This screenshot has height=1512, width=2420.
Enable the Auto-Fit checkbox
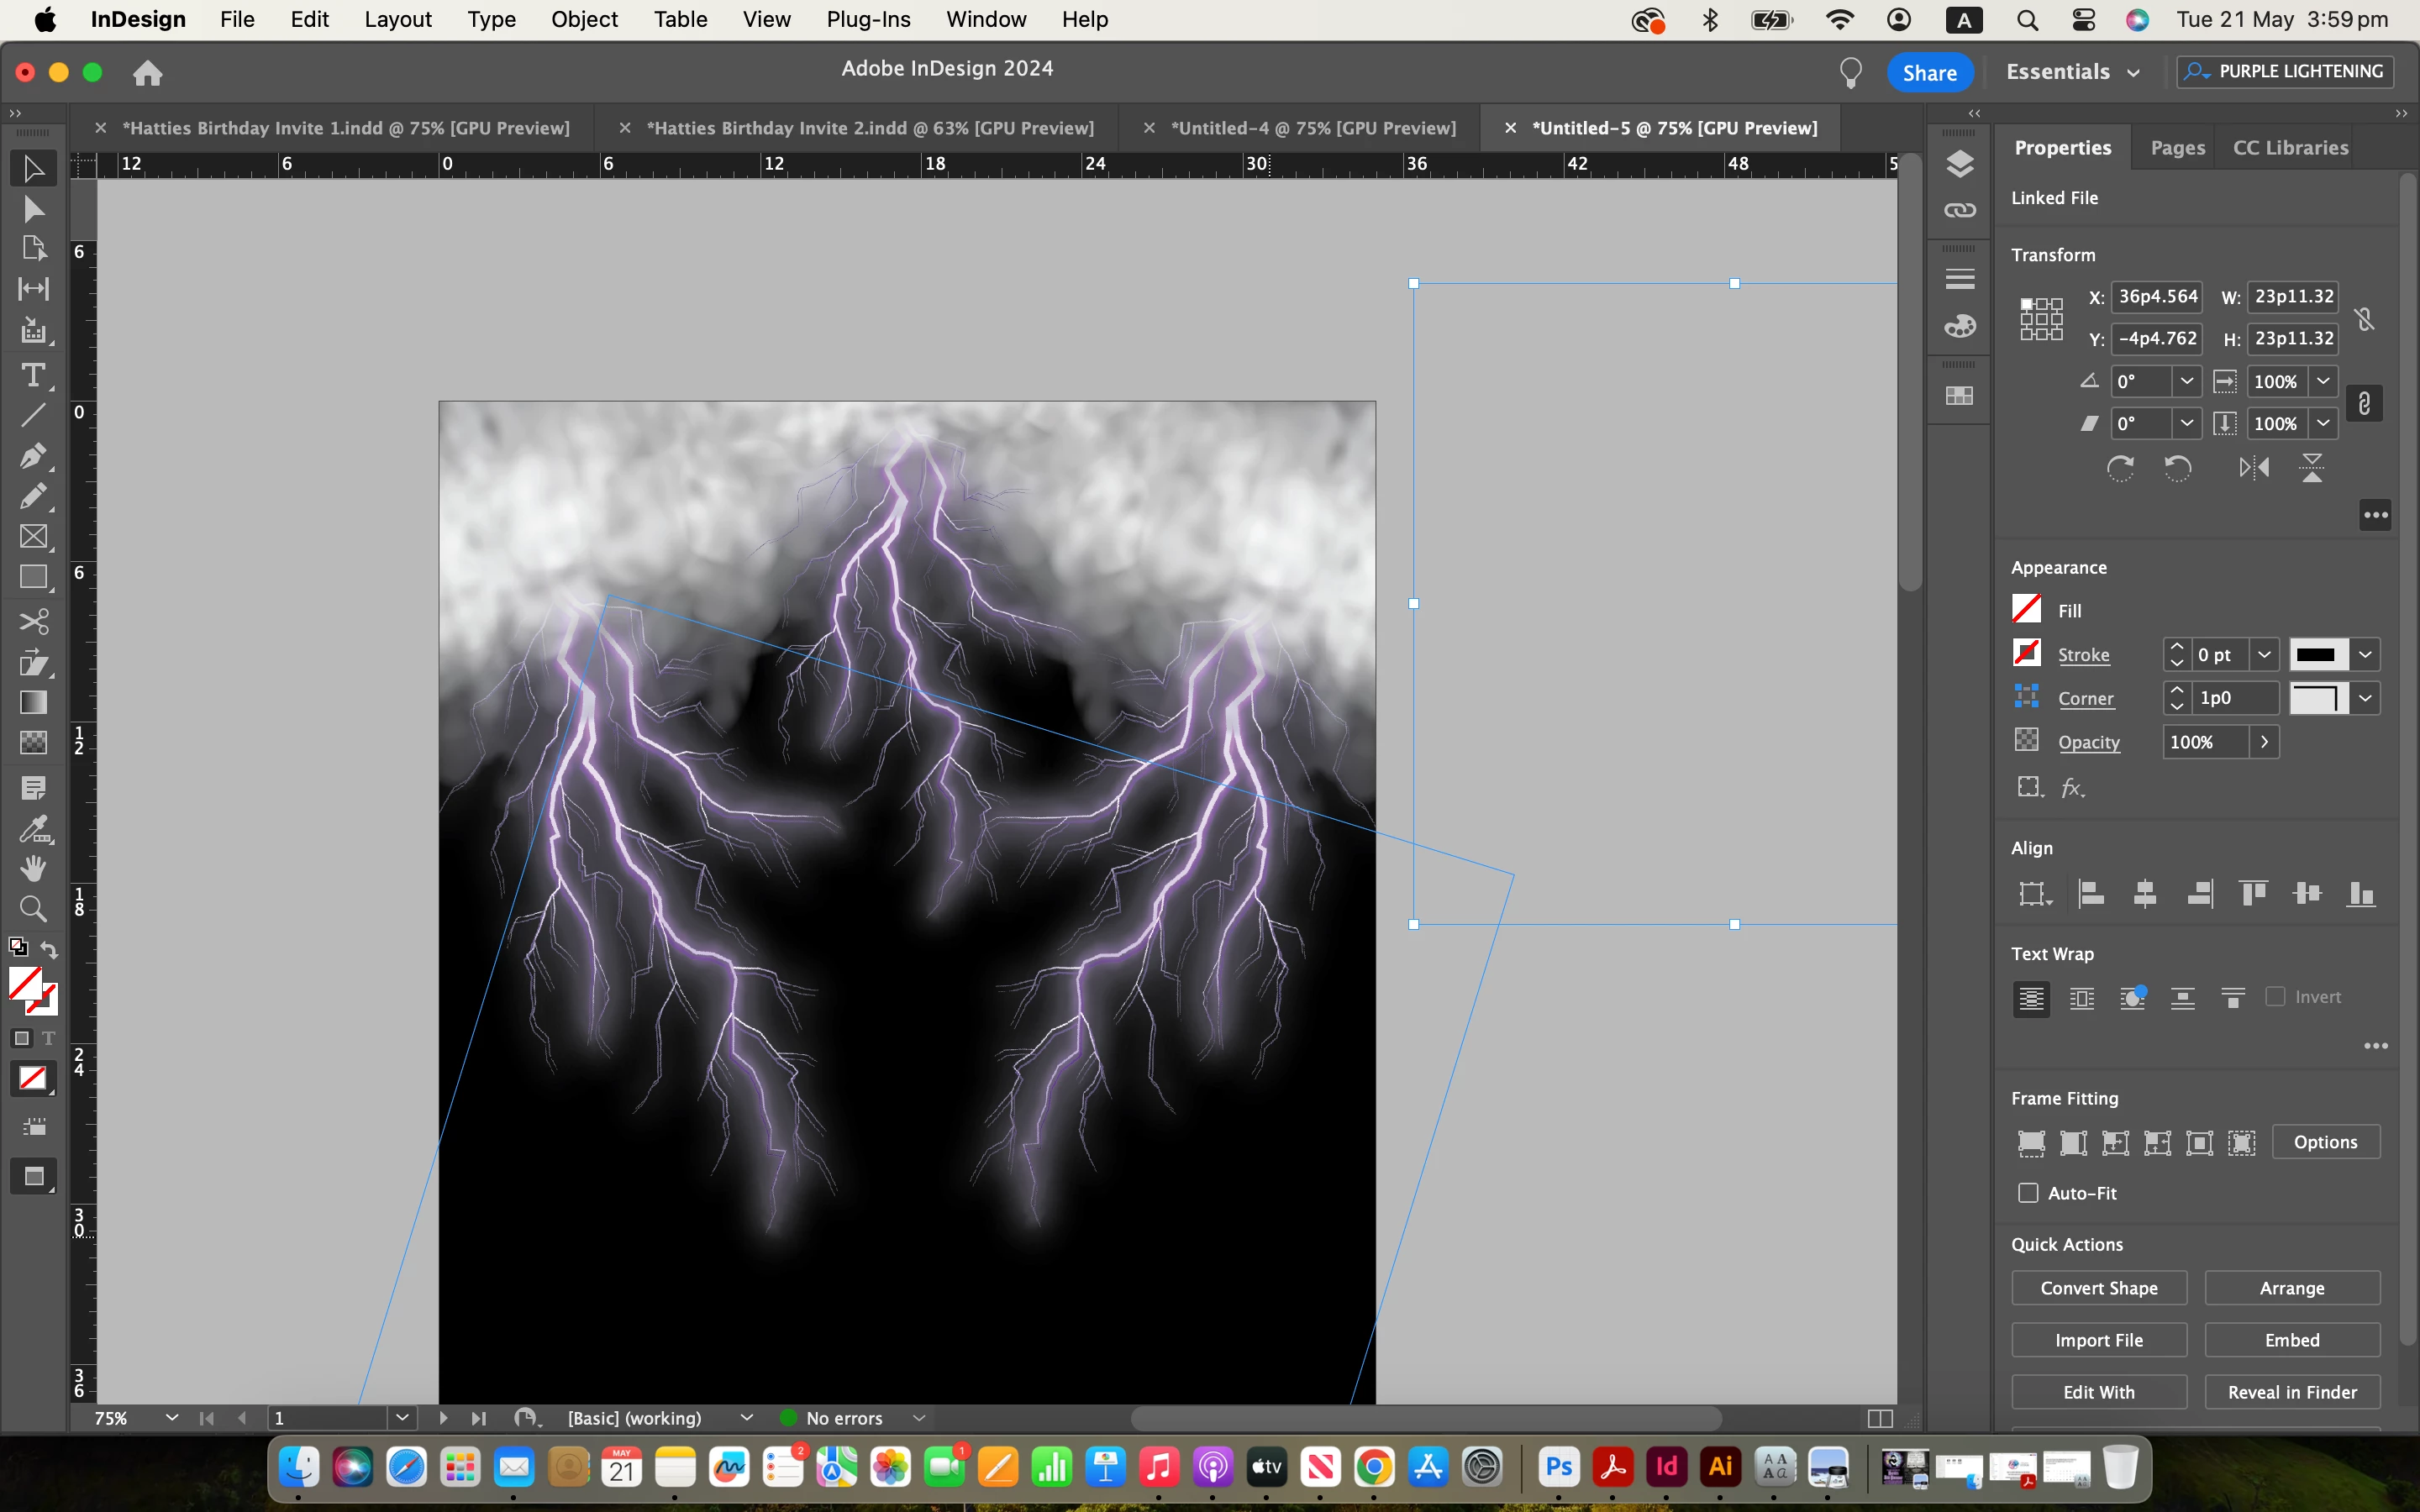2028,1193
